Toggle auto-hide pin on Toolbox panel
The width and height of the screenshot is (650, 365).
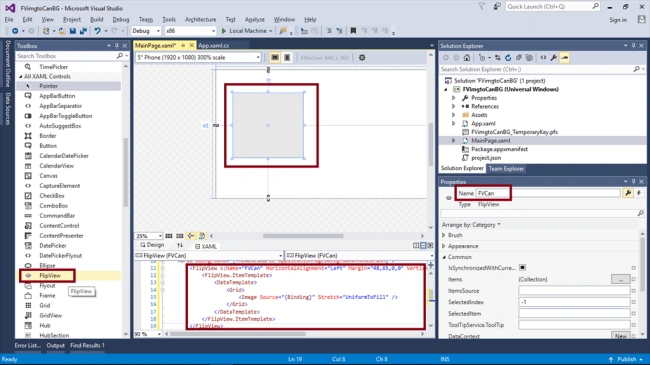click(x=116, y=46)
